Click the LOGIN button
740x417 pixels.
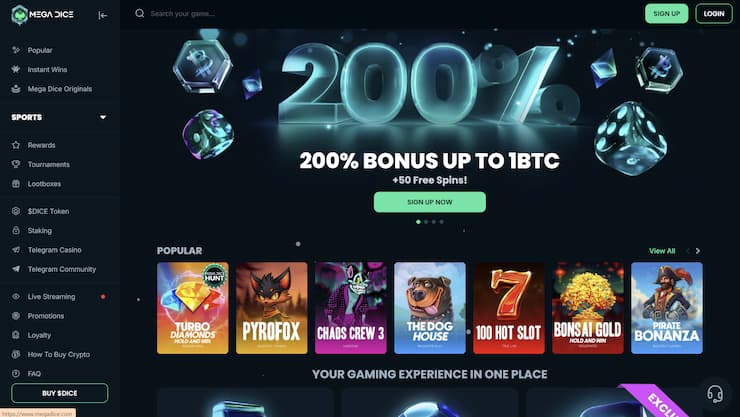tap(714, 14)
